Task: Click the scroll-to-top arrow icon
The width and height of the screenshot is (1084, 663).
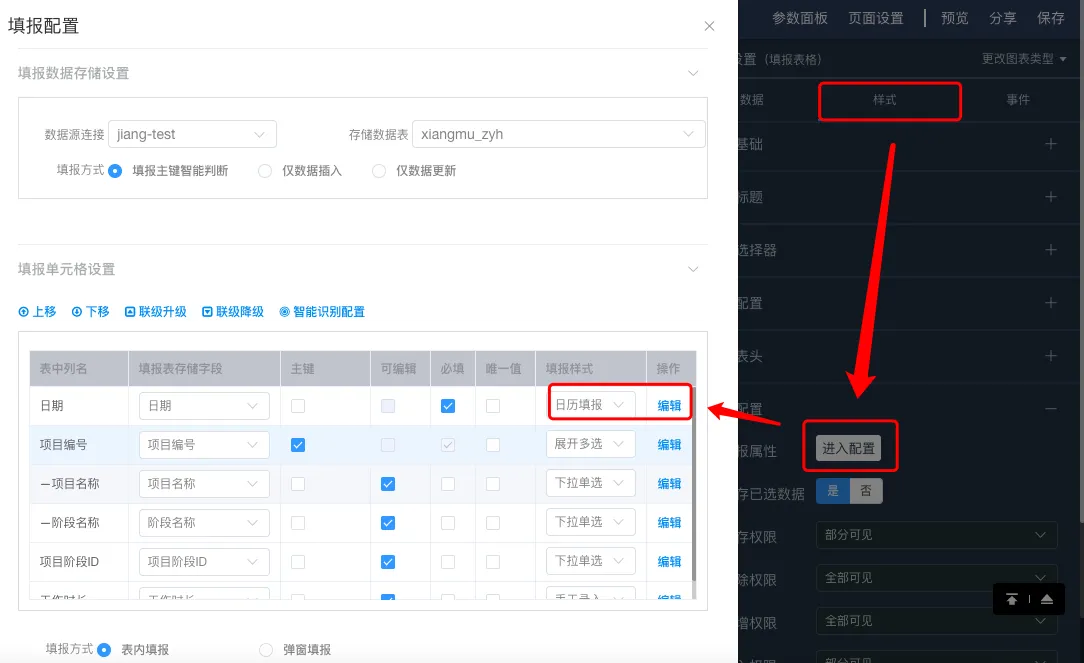Action: pyautogui.click(x=1011, y=599)
